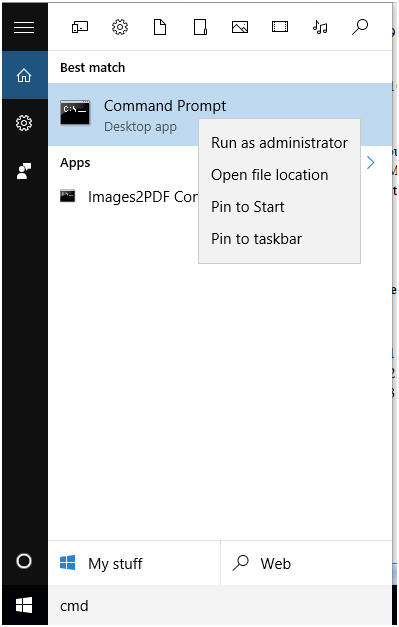This screenshot has width=399, height=627.
Task: Click the My stuff button
Action: 134,563
